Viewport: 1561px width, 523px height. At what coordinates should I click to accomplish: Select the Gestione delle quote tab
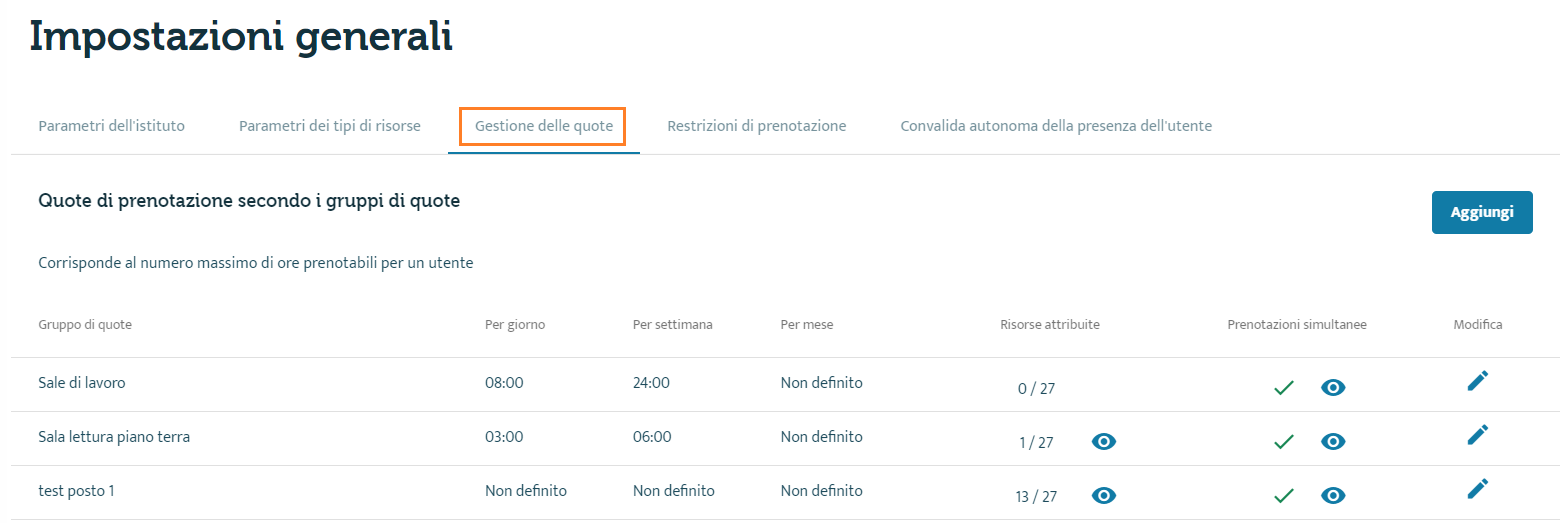(544, 126)
